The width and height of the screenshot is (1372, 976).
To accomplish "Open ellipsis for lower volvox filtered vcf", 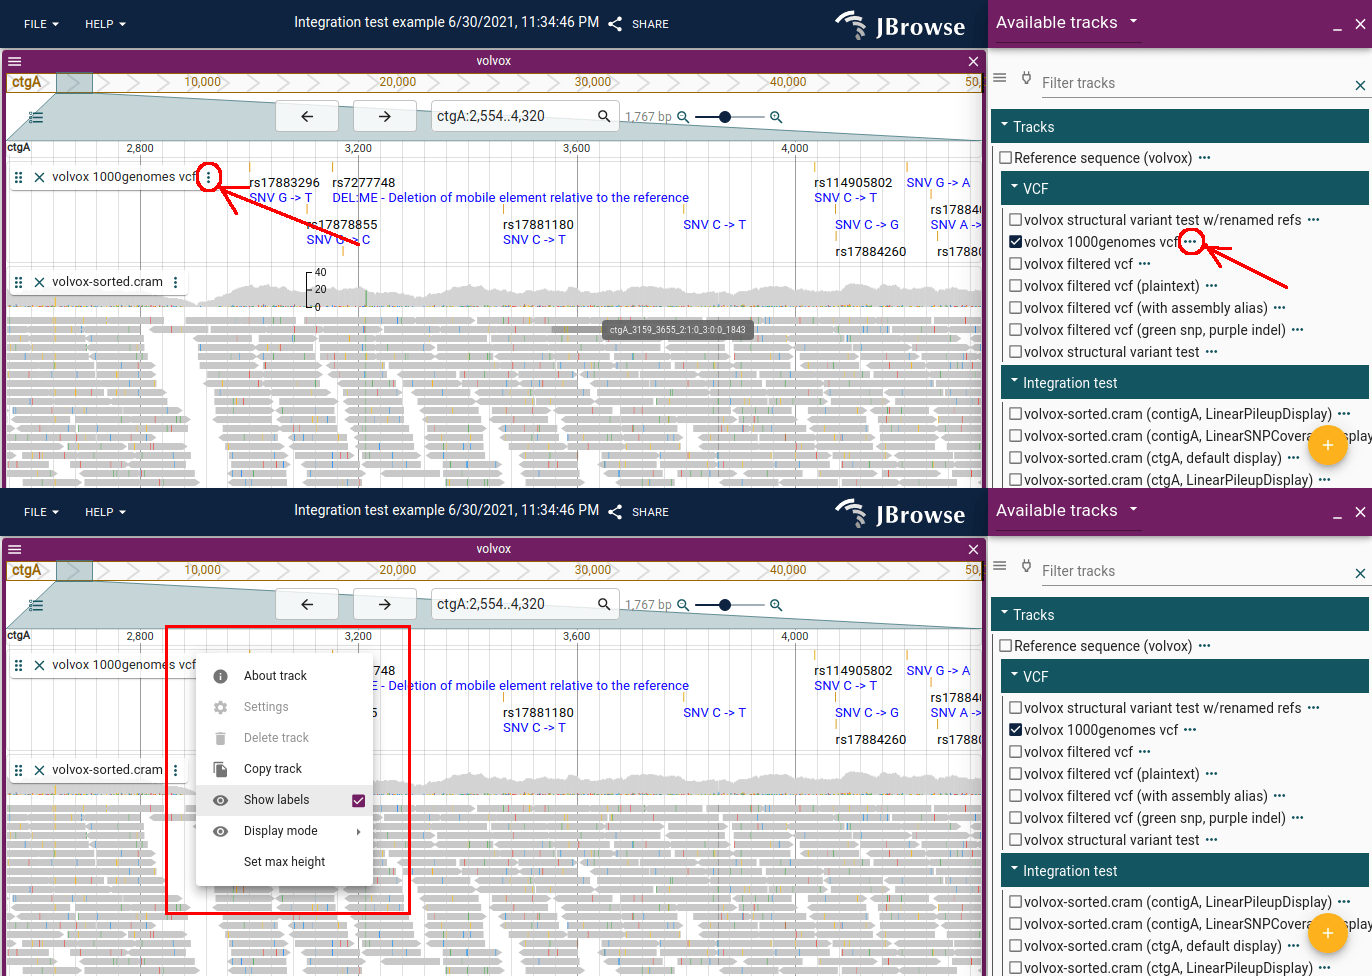I will 1144,752.
